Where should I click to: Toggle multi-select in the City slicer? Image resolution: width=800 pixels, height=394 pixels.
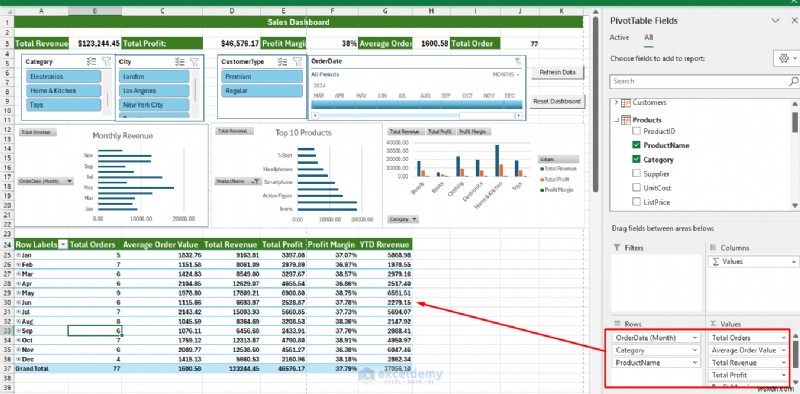(180, 61)
